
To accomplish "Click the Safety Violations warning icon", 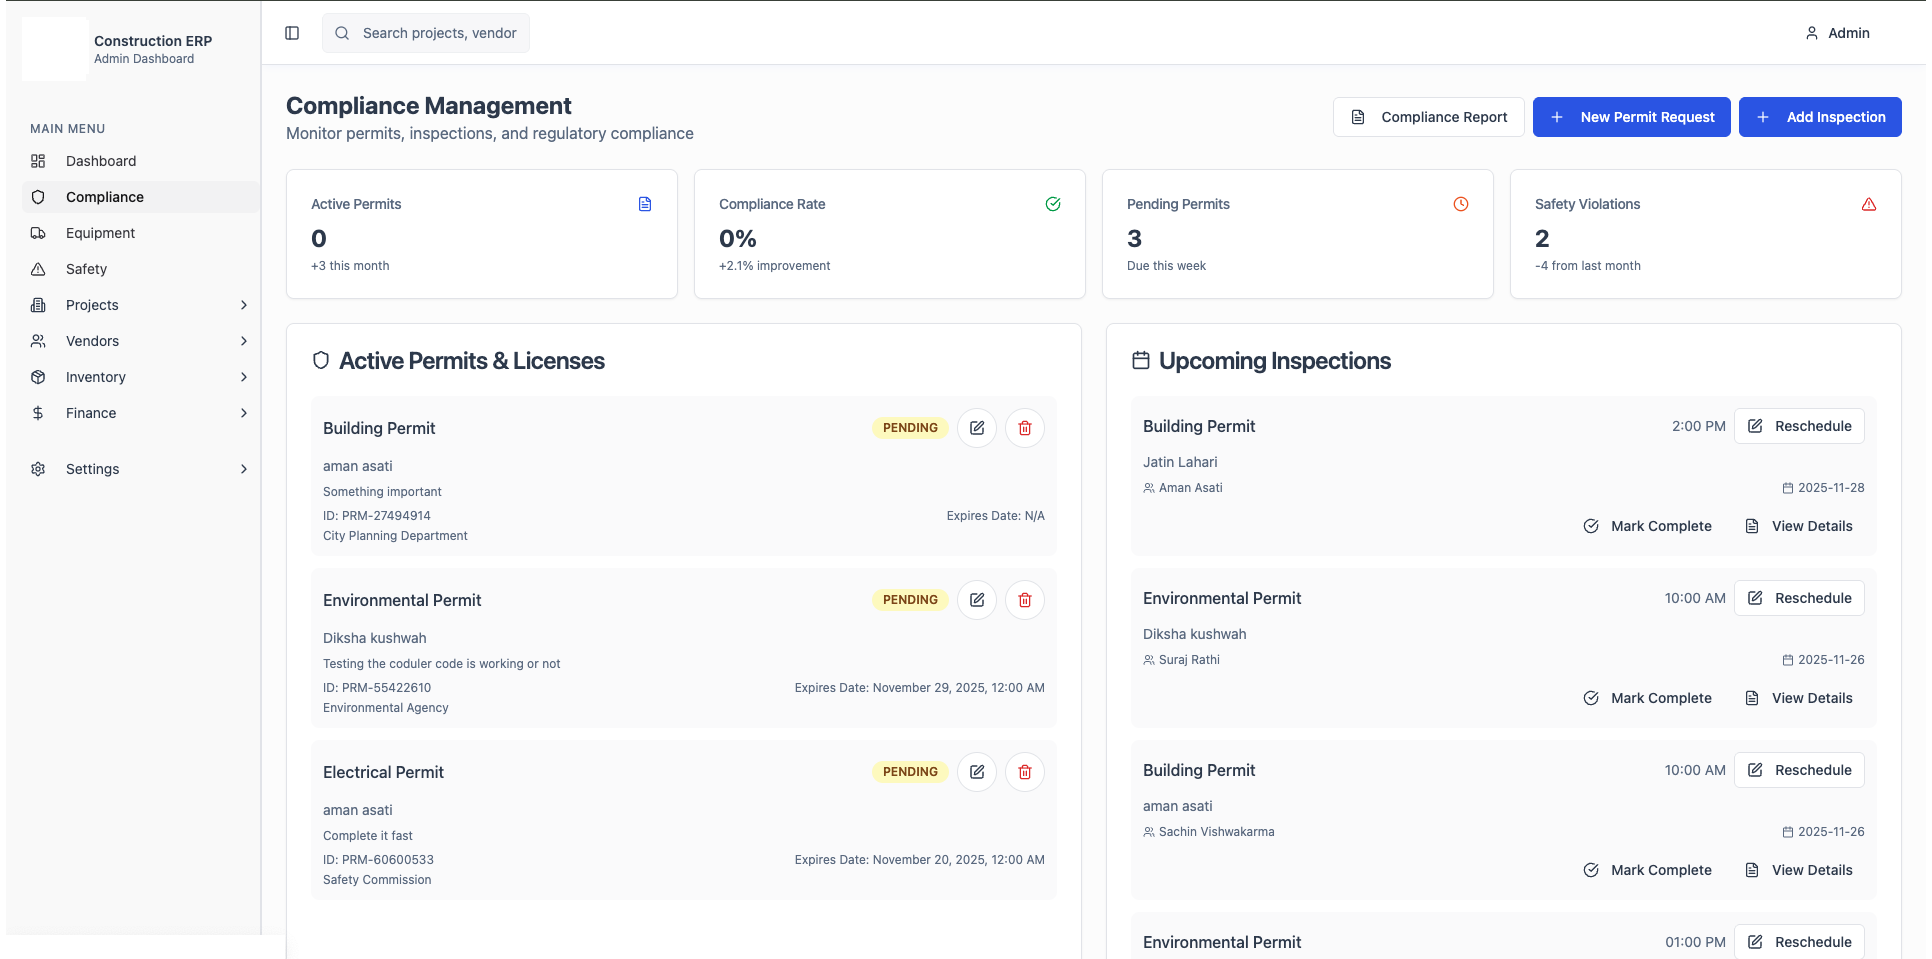I will [1868, 204].
